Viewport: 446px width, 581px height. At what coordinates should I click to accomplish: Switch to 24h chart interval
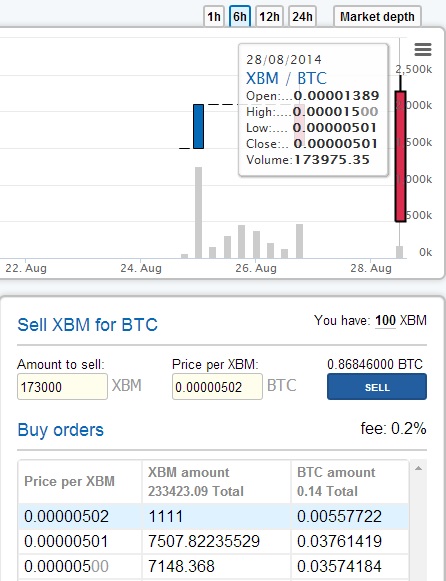[302, 17]
